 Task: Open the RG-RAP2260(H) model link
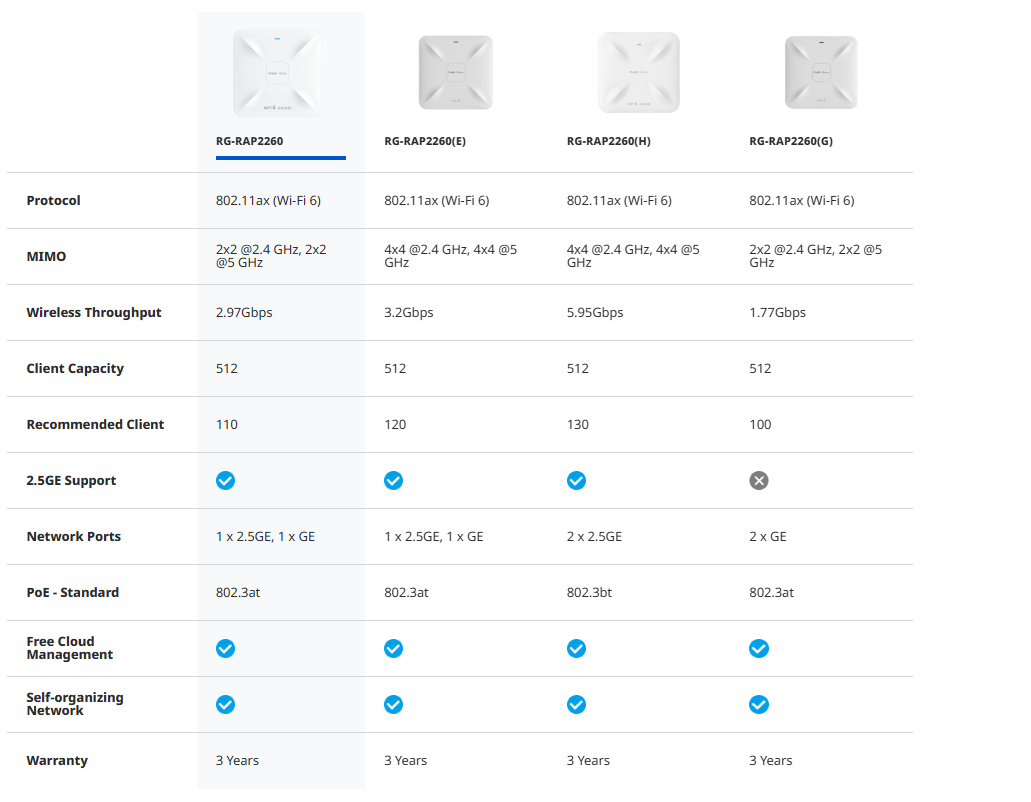pos(609,141)
